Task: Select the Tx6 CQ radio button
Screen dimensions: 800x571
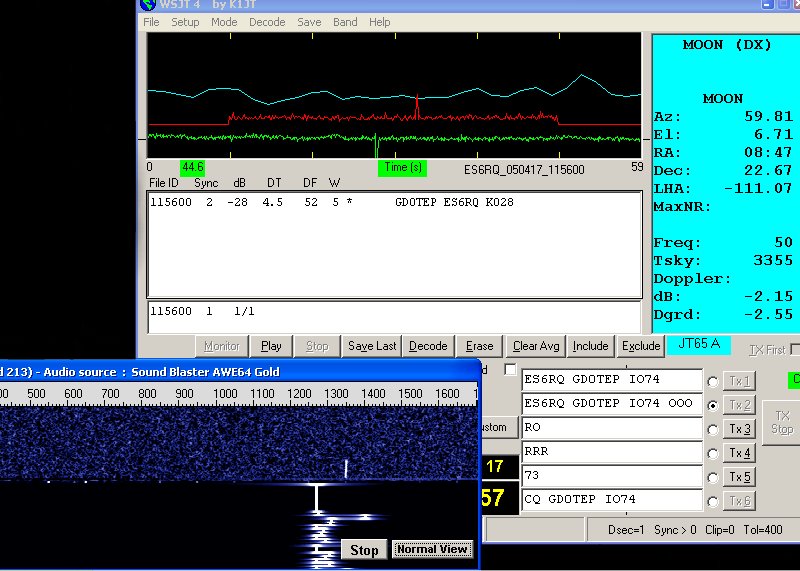Action: tap(712, 500)
